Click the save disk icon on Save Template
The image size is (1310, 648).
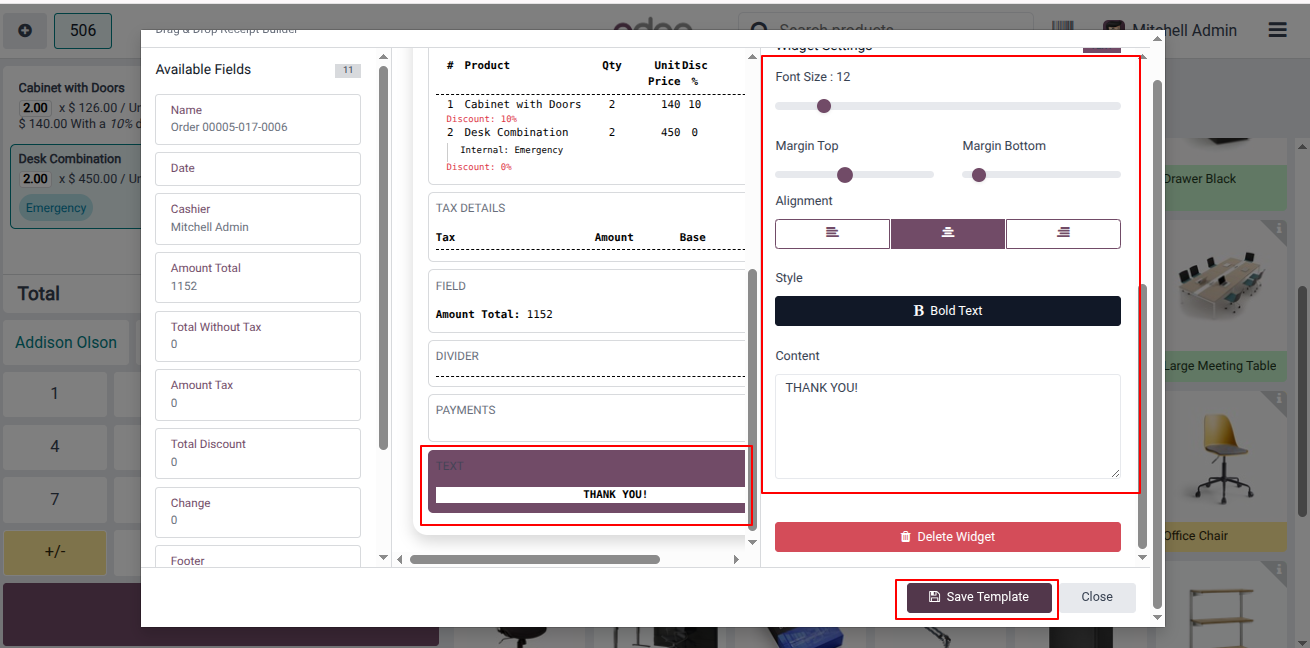coord(934,597)
